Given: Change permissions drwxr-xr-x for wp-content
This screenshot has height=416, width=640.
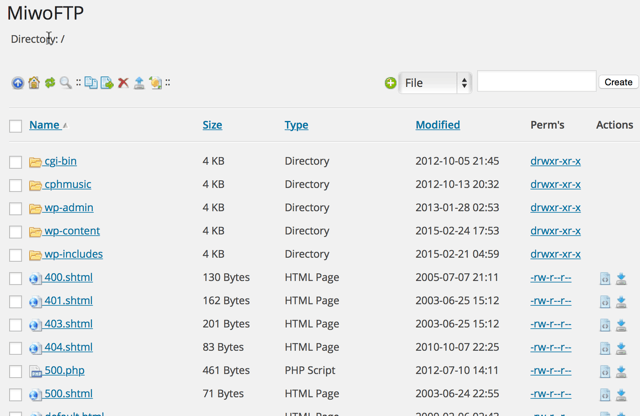Looking at the screenshot, I should [556, 231].
